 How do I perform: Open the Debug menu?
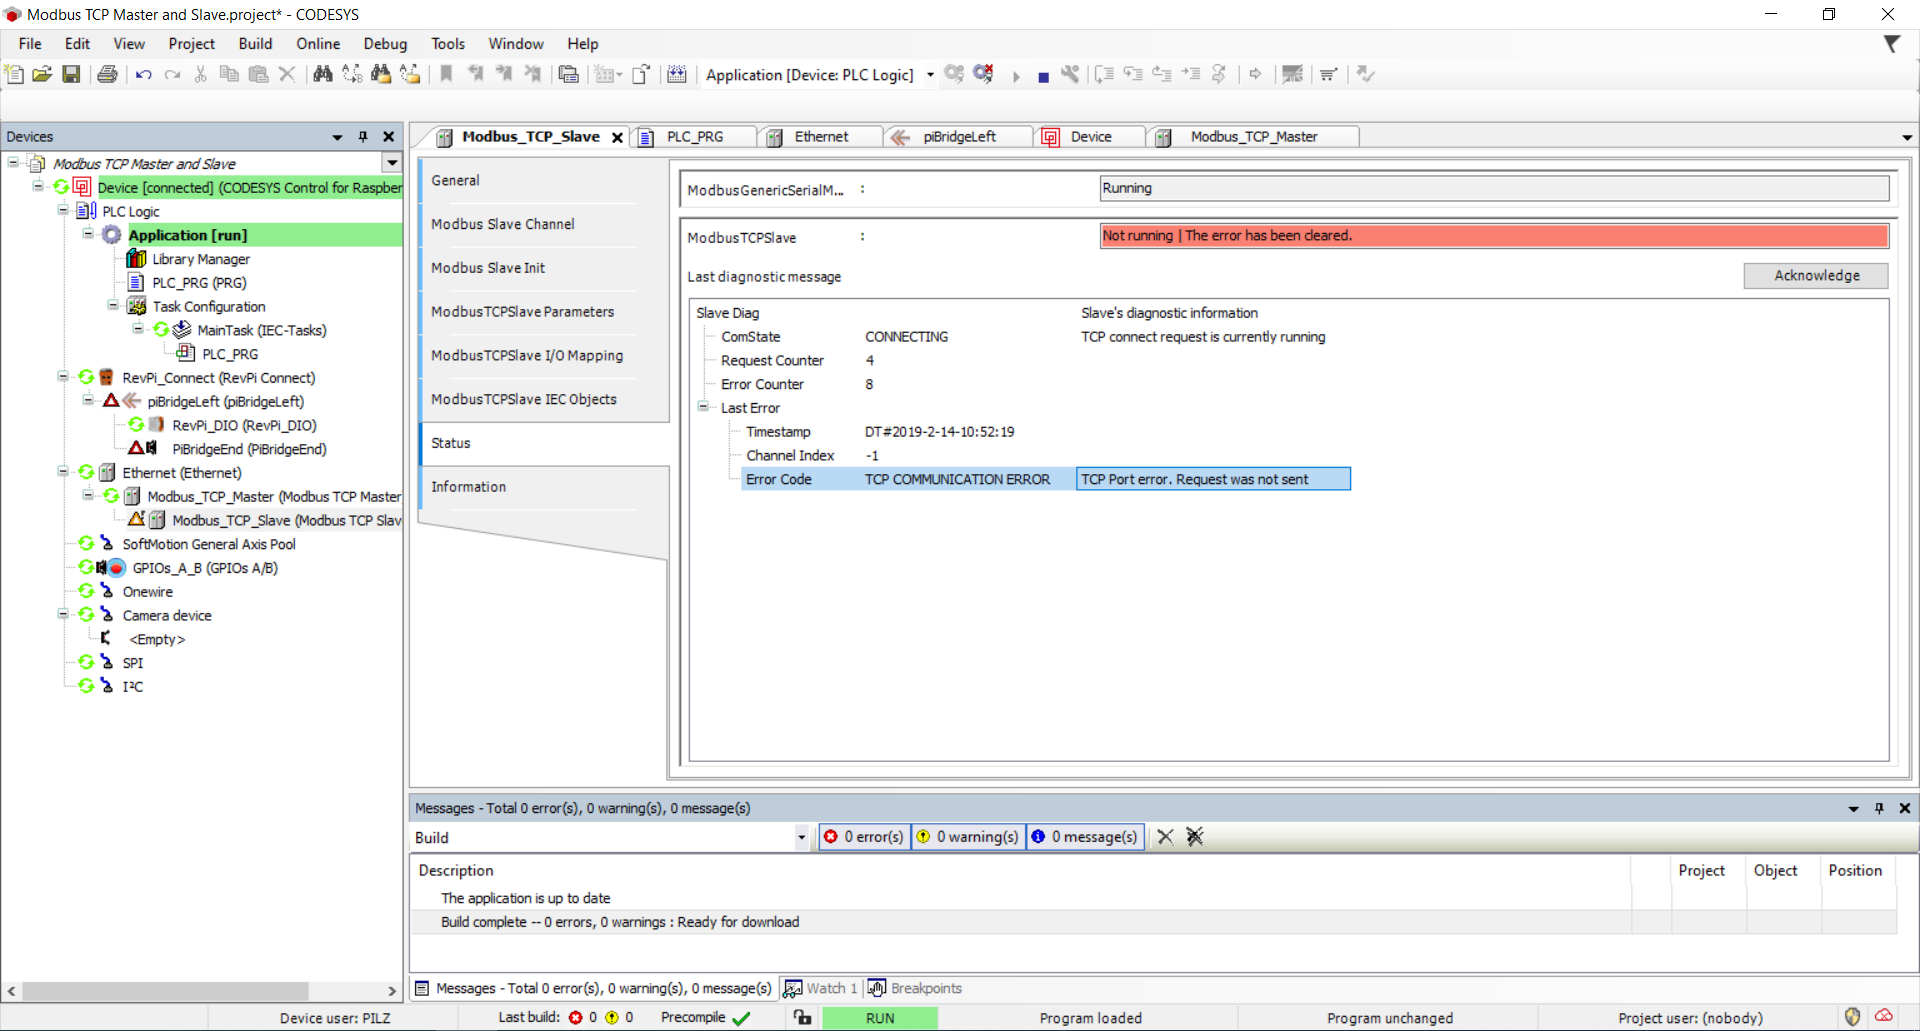385,44
